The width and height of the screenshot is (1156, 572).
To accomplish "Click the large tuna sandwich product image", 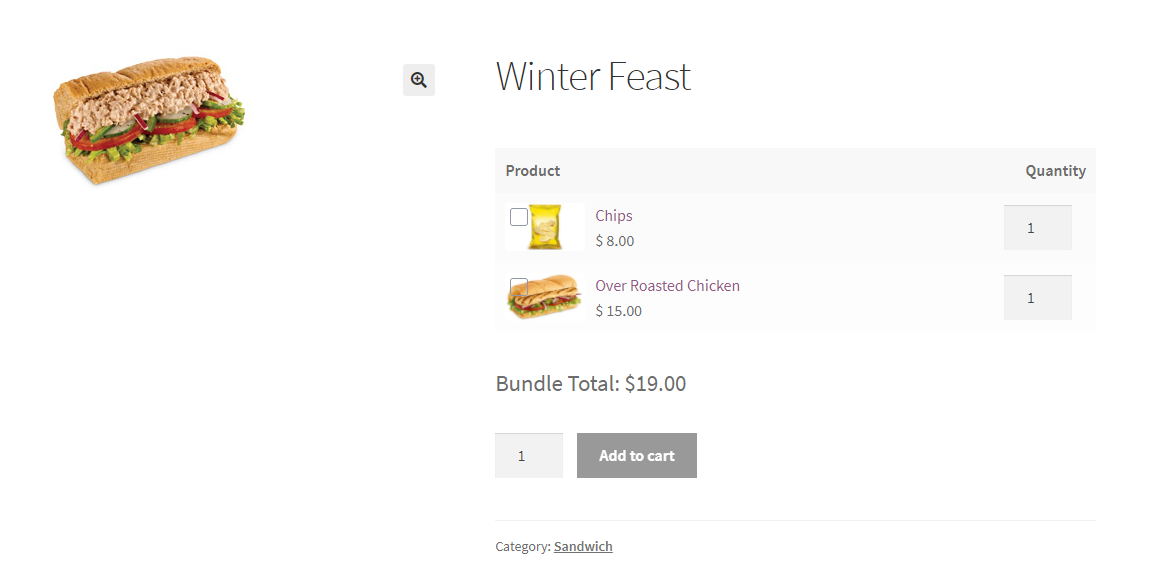I will [x=149, y=121].
